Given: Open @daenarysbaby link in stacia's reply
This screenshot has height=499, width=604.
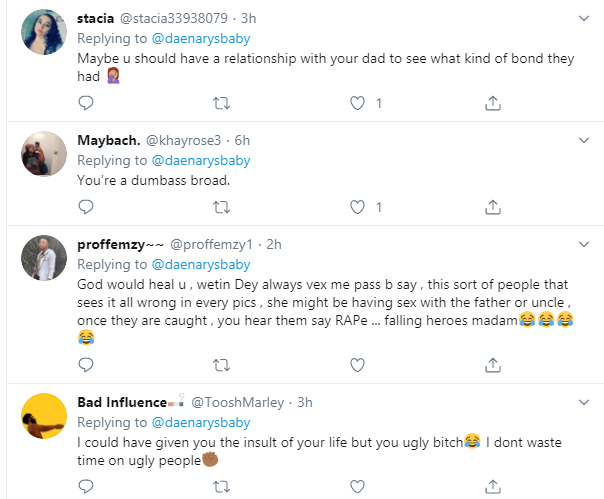Looking at the screenshot, I should pos(201,37).
